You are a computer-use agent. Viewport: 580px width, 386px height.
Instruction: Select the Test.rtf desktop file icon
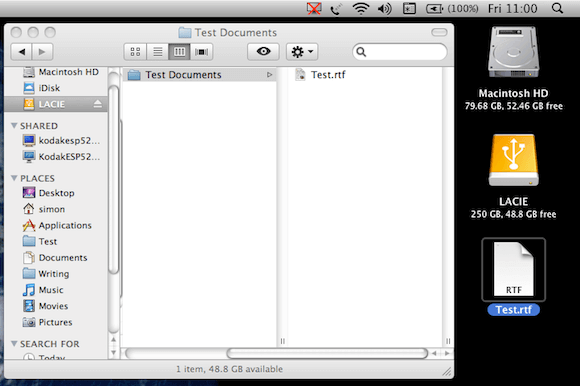[x=513, y=270]
